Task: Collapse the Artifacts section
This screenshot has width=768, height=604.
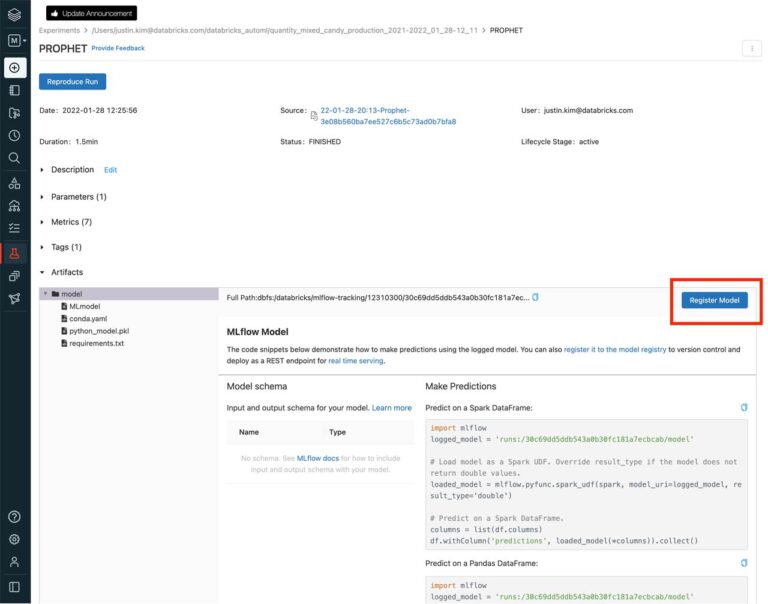Action: (42, 272)
